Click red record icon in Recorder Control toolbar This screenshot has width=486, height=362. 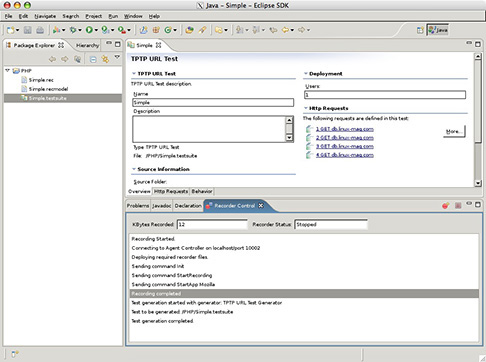click(446, 206)
